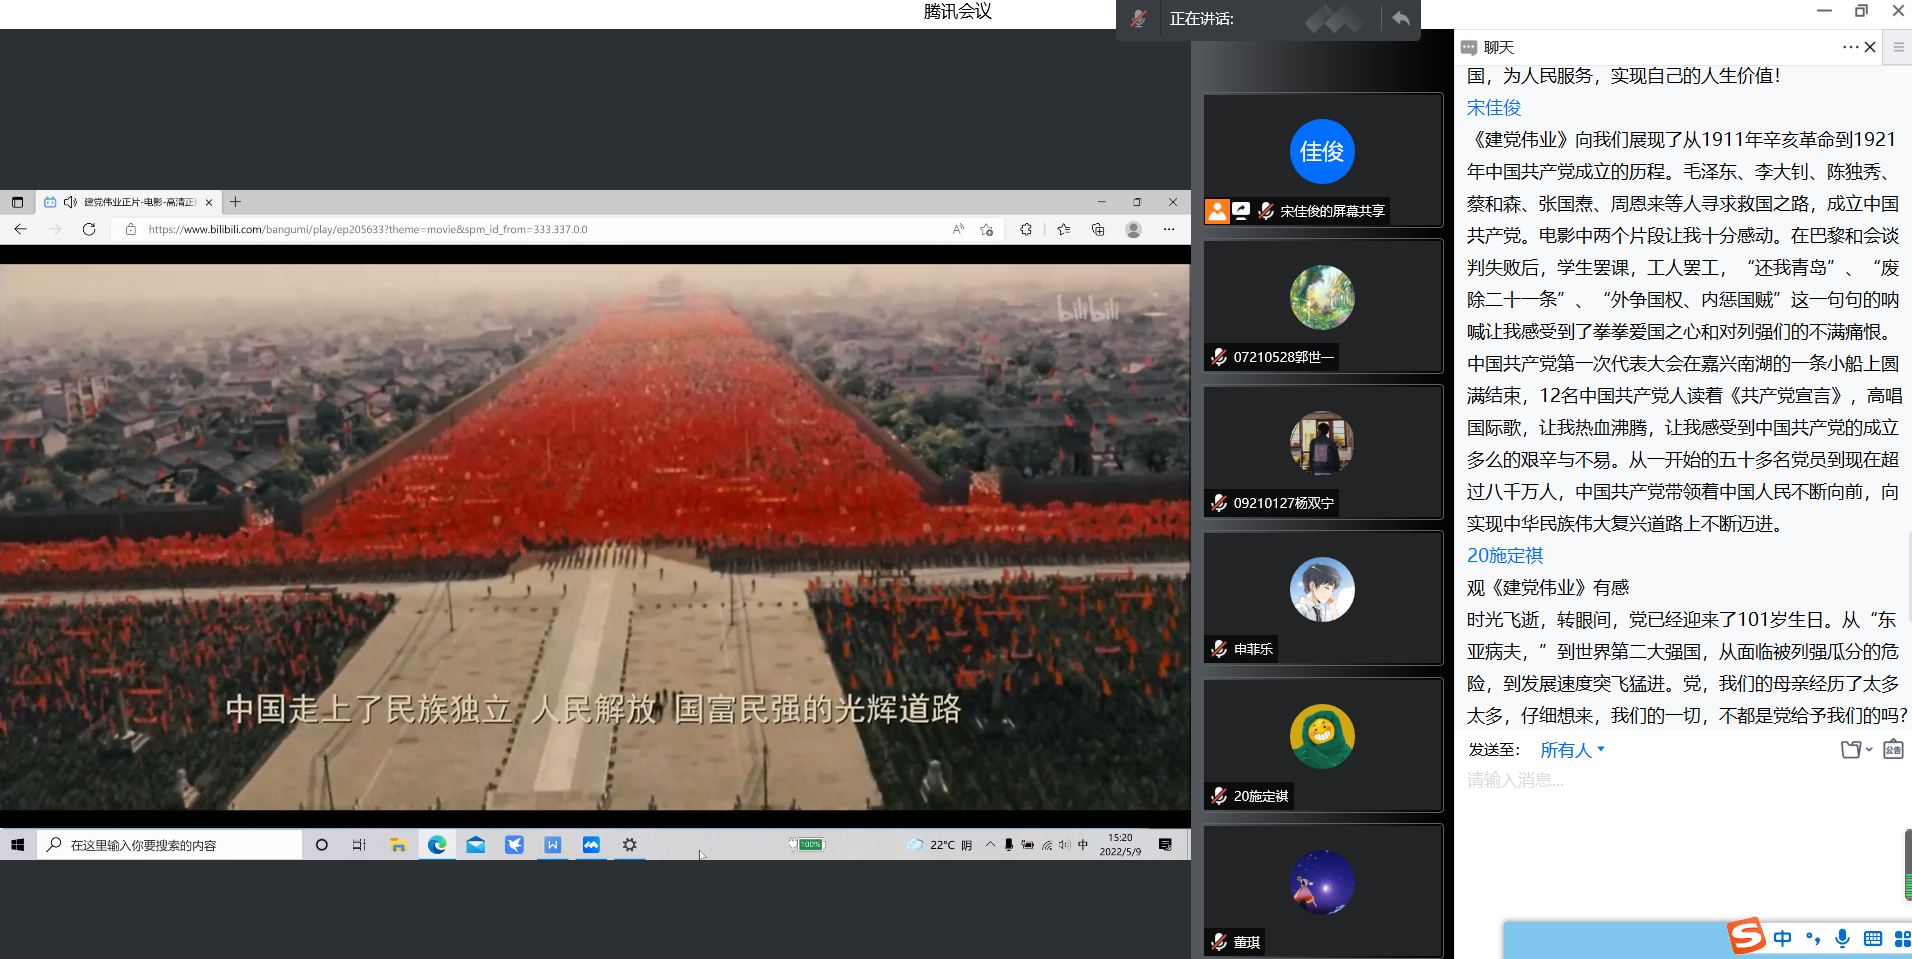1912x959 pixels.
Task: Open the shared screen Windows Start button
Action: pyautogui.click(x=17, y=845)
